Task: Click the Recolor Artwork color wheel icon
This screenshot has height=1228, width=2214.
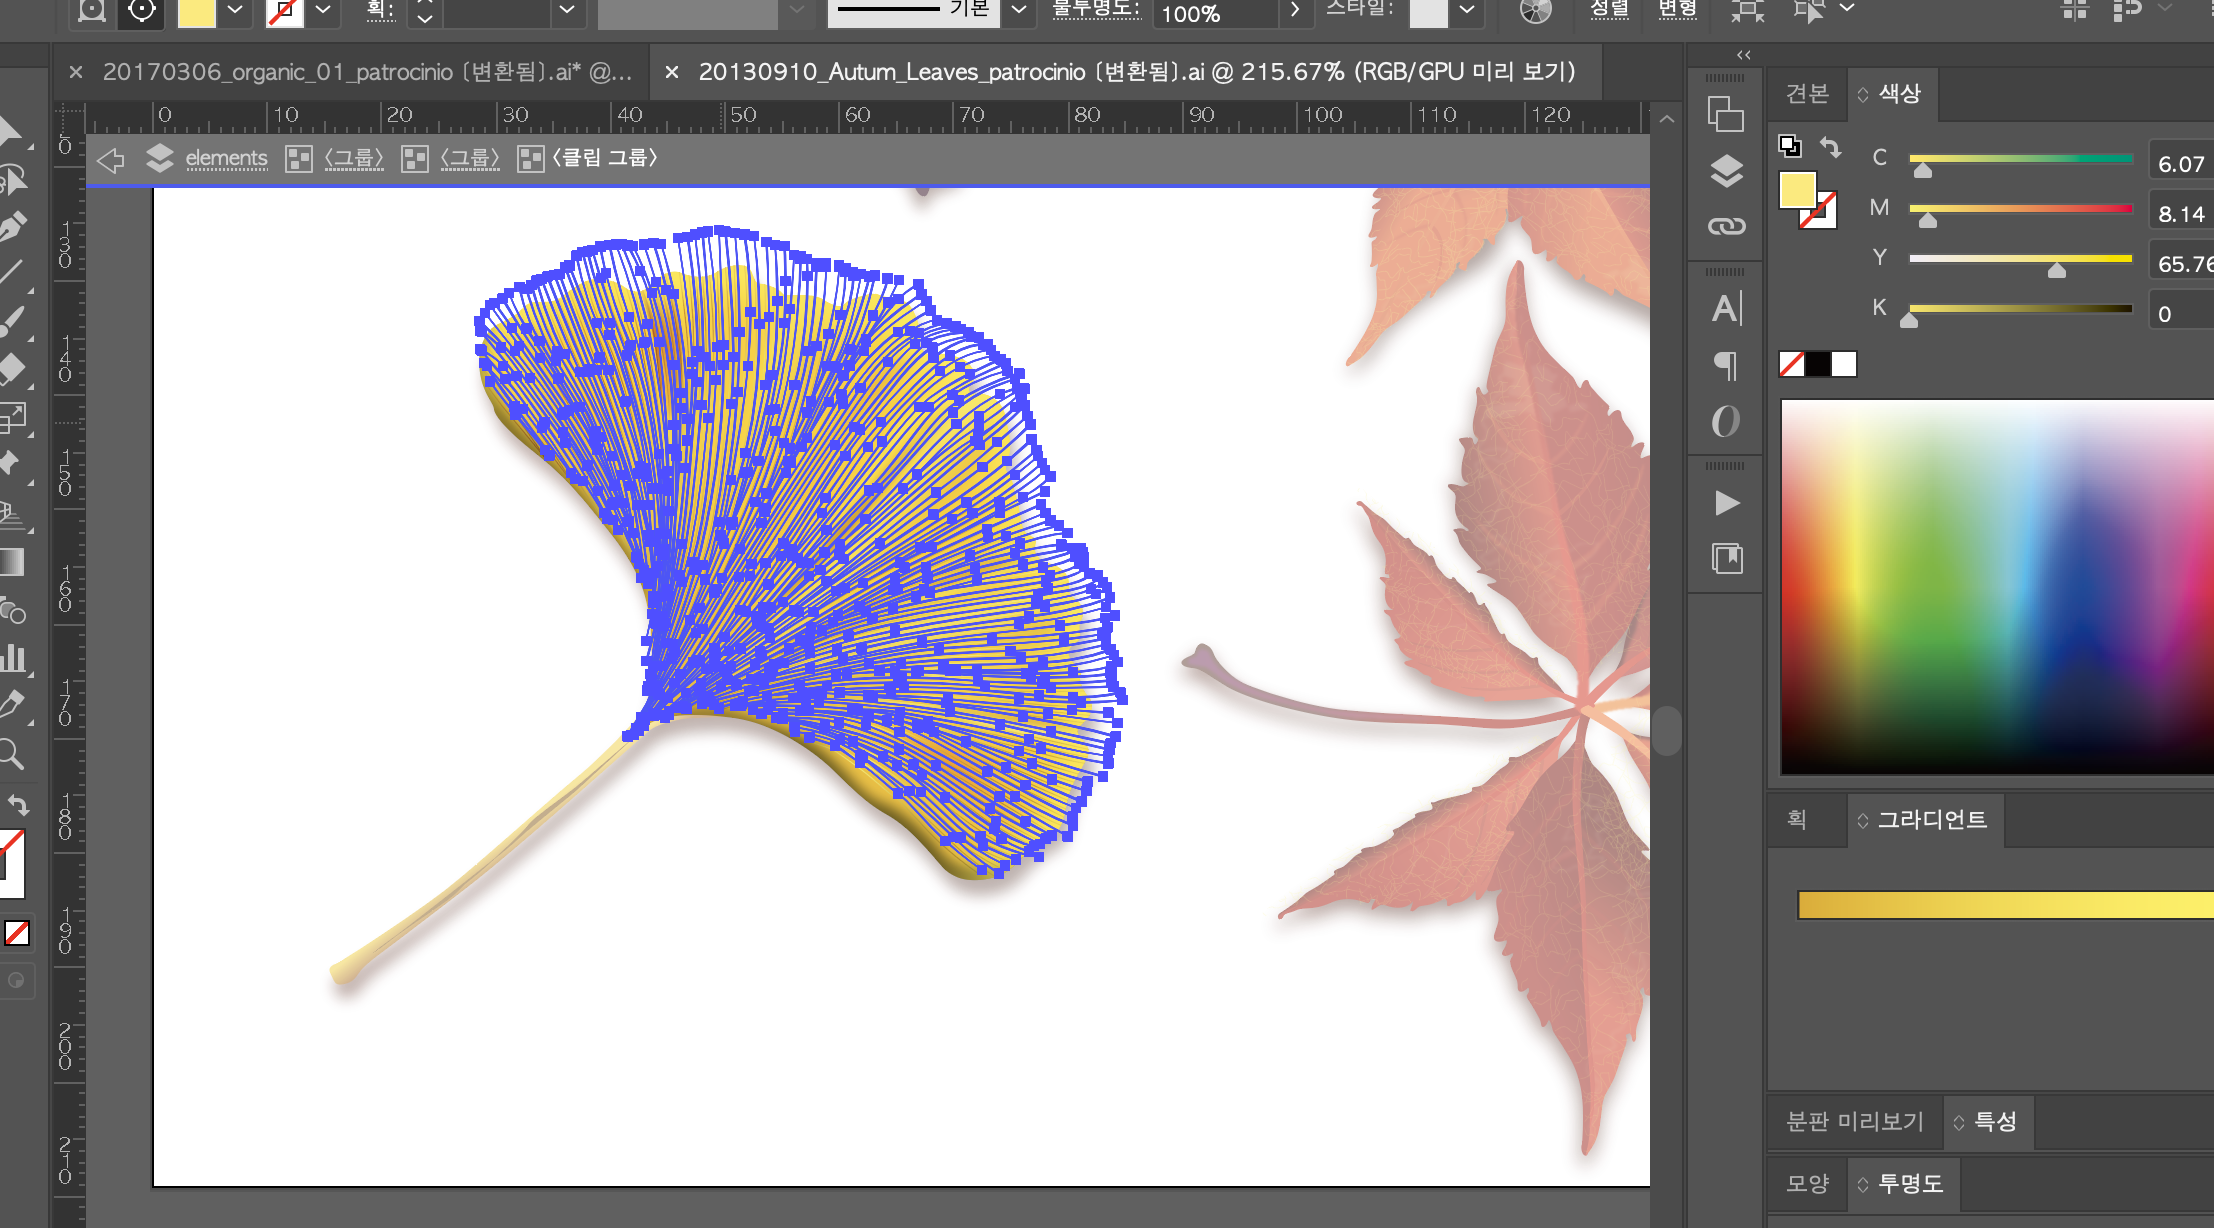Action: click(x=1535, y=11)
